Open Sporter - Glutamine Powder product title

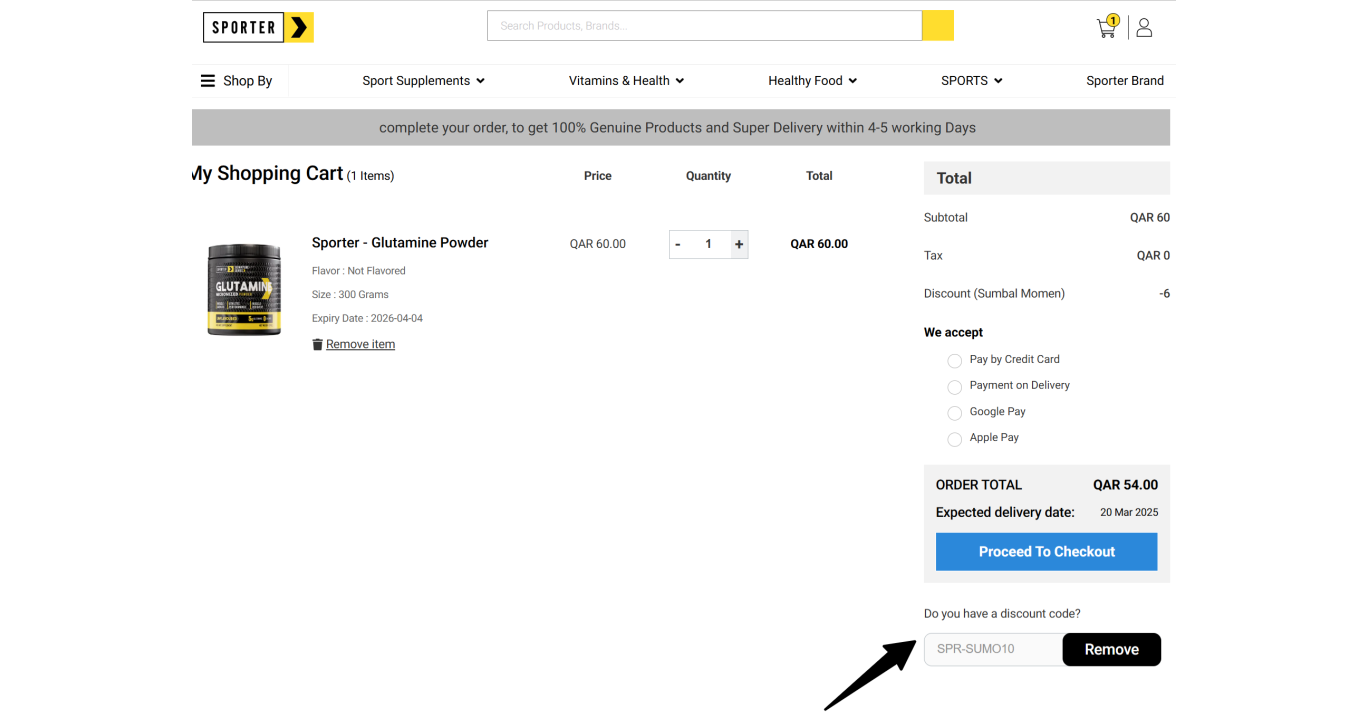coord(400,243)
